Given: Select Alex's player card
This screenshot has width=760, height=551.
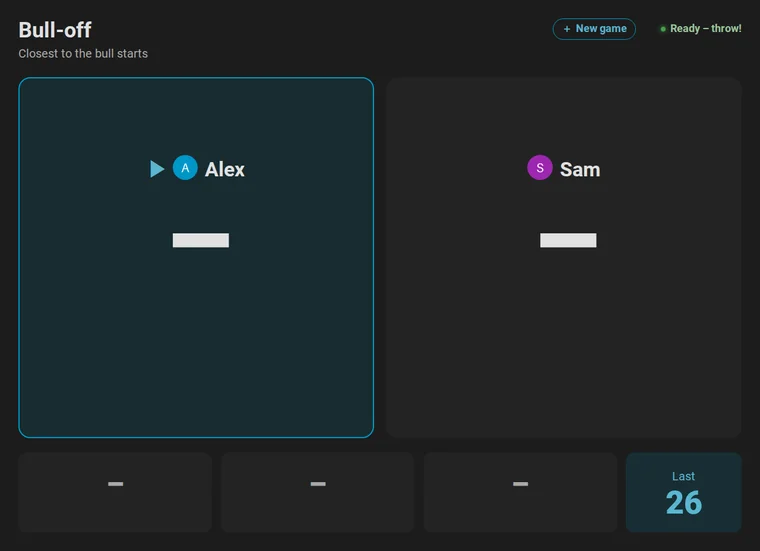Looking at the screenshot, I should (x=196, y=257).
